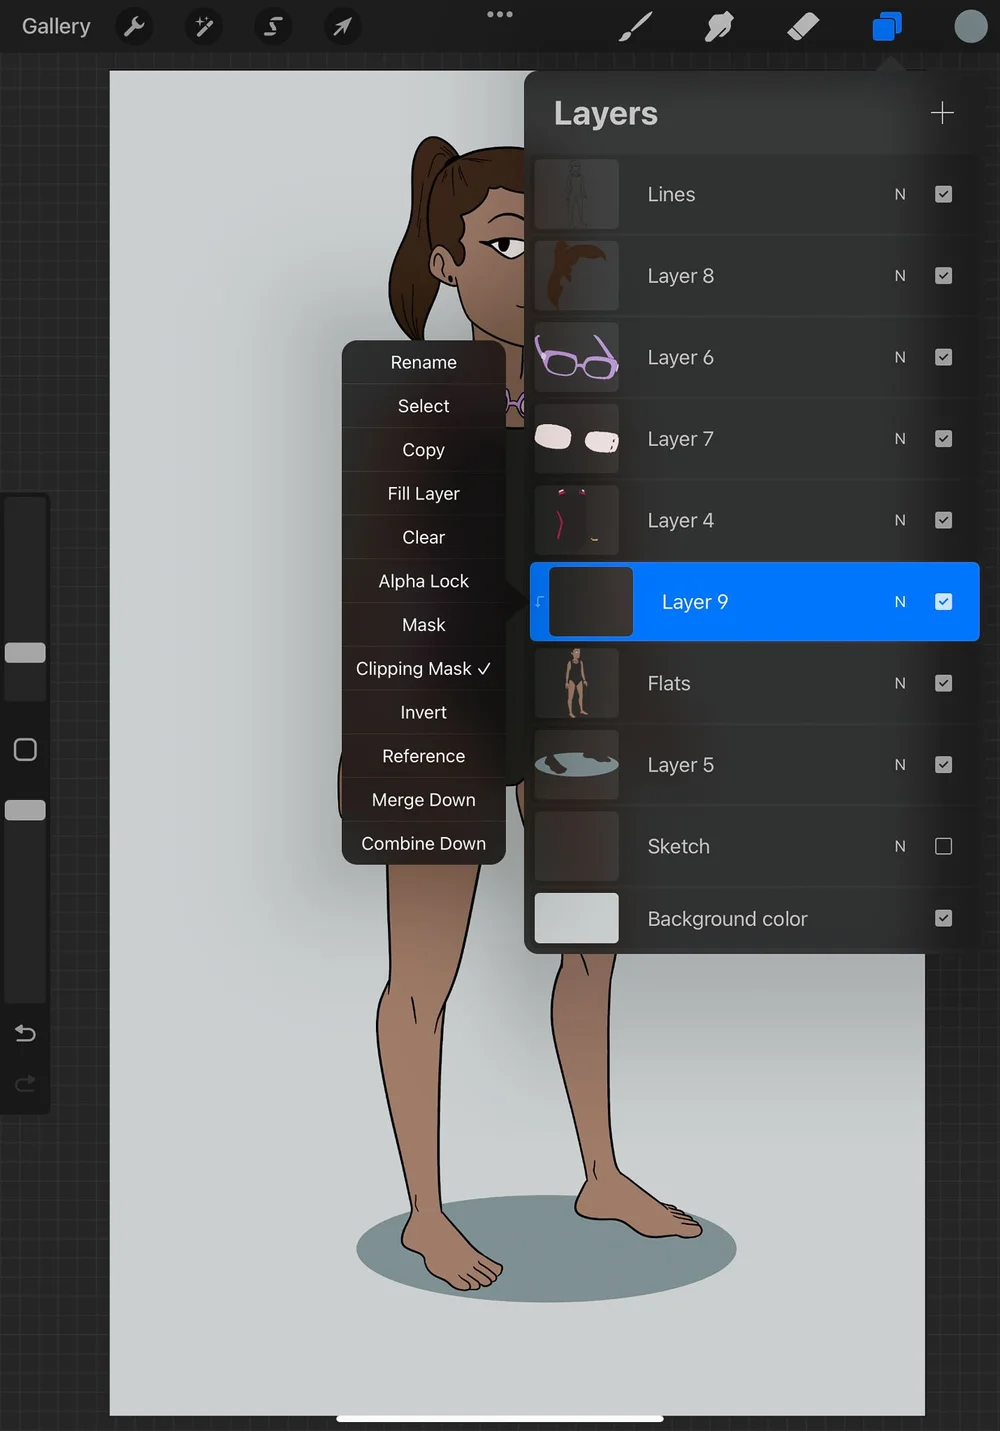This screenshot has width=1000, height=1431.
Task: Choose Clipping Mask from the layer menu
Action: point(423,668)
